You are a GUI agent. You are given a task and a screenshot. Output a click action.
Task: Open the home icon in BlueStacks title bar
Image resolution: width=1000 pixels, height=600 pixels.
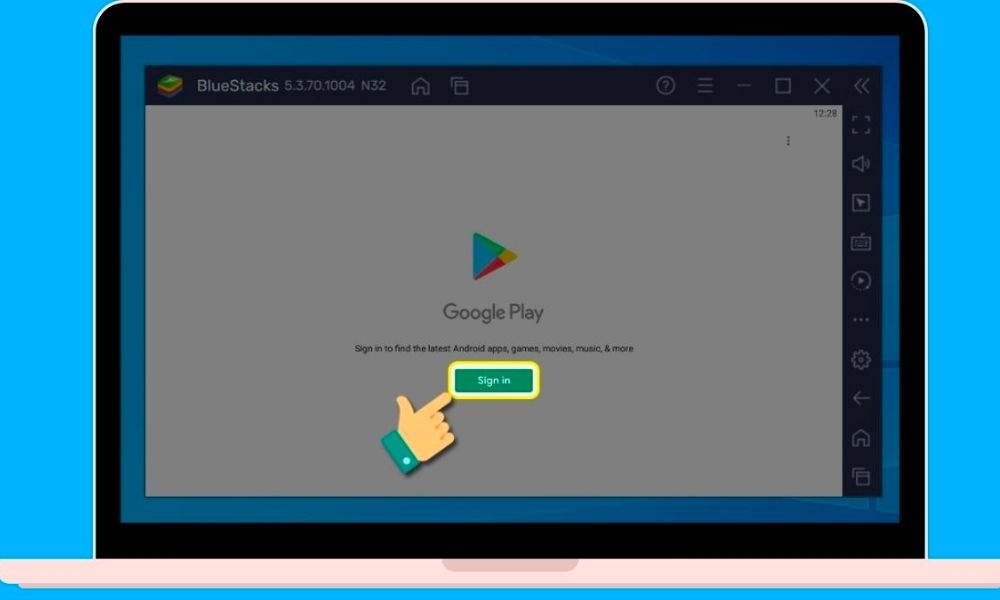(x=420, y=85)
